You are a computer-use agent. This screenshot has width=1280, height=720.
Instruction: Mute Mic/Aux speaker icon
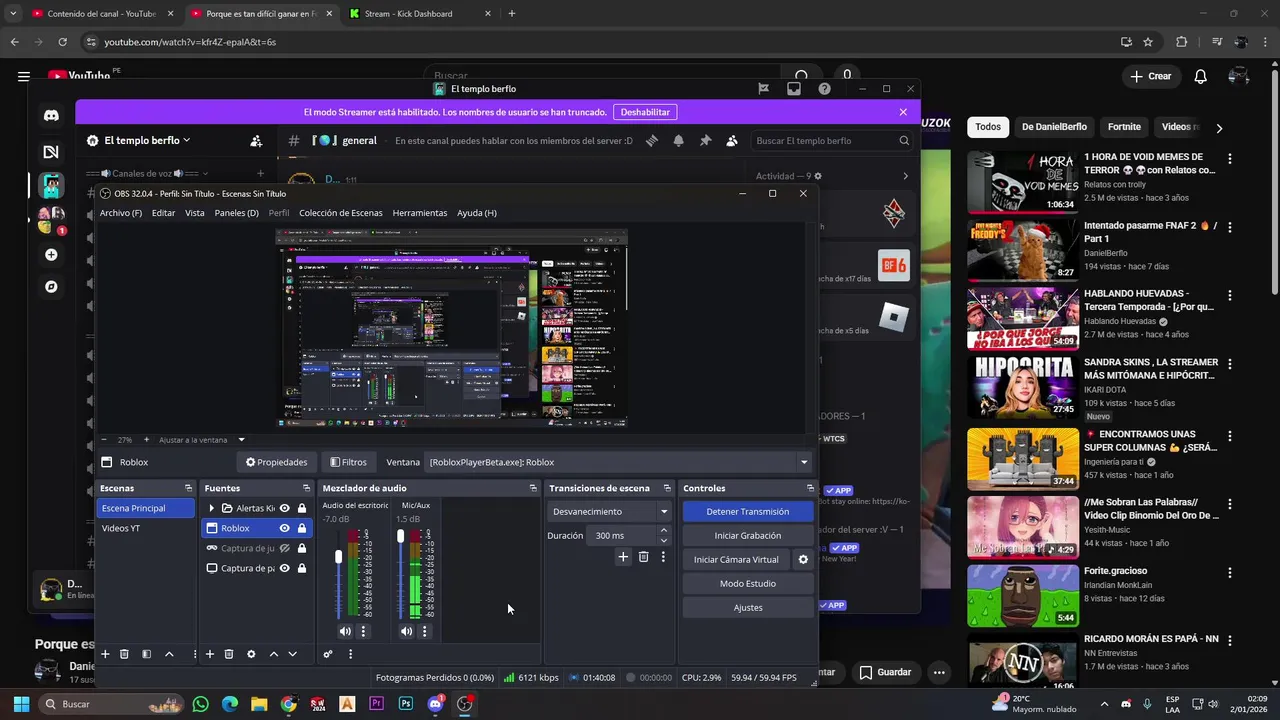tap(406, 631)
